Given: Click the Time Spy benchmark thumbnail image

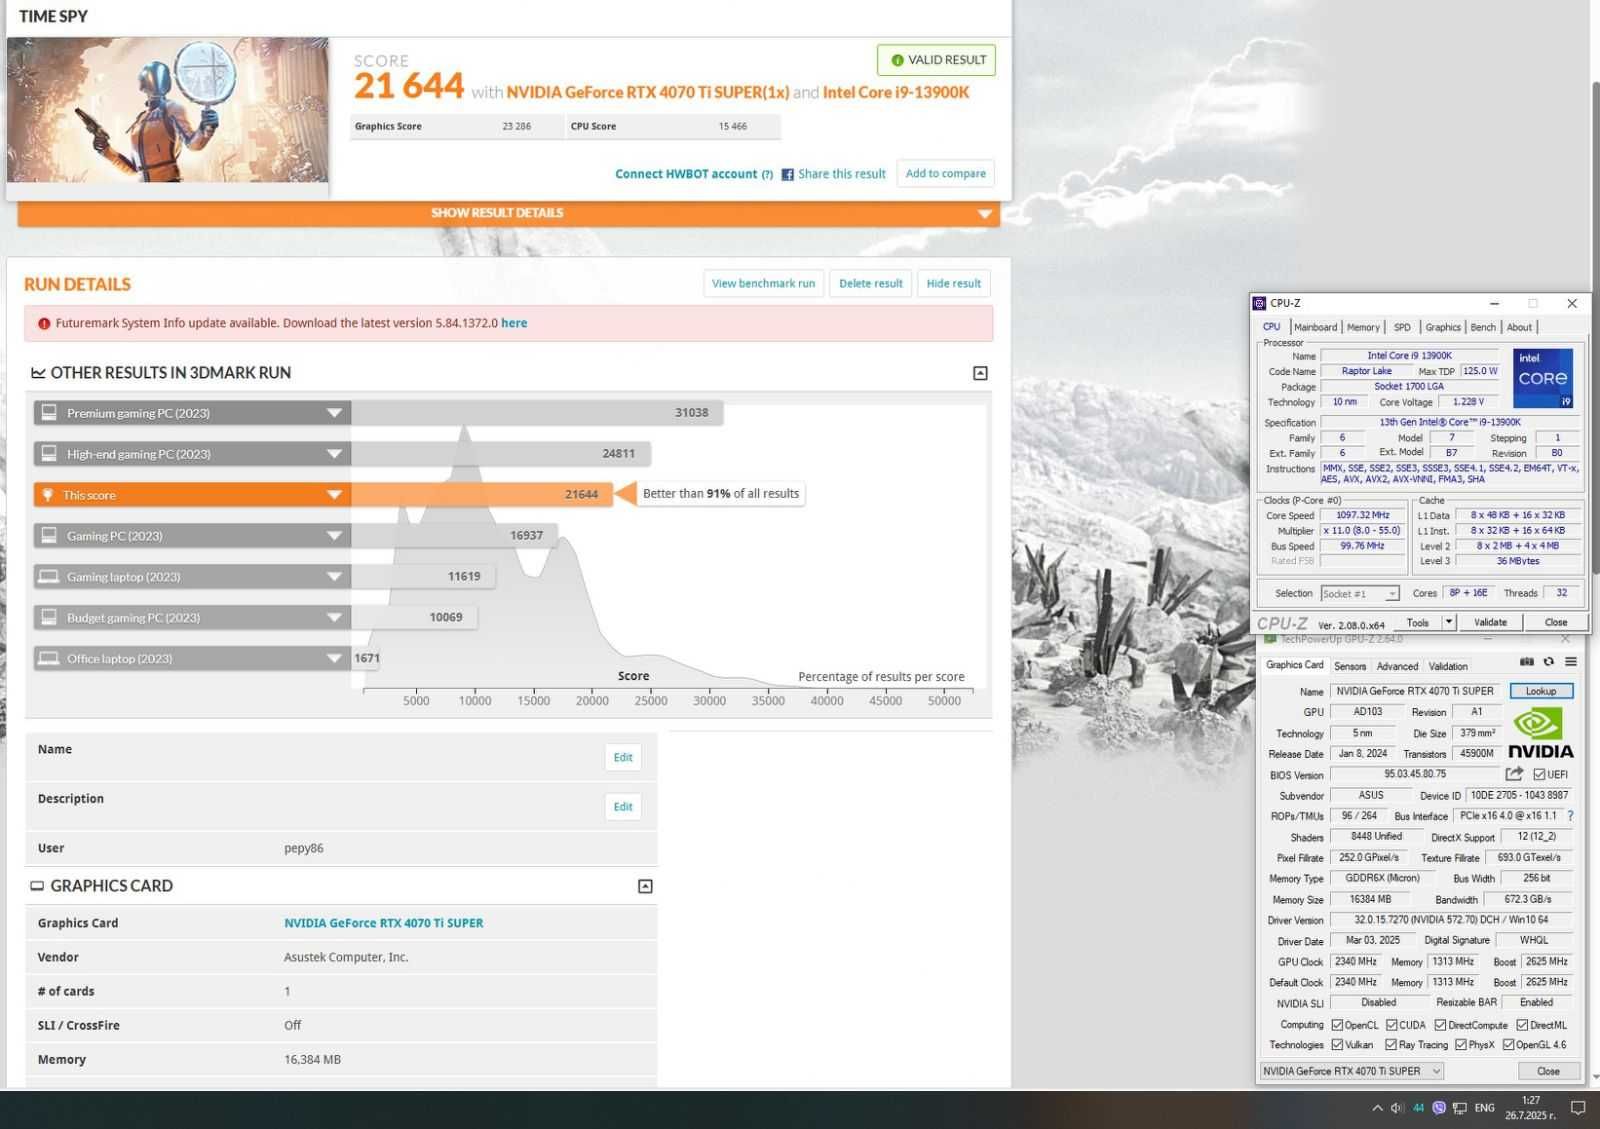Looking at the screenshot, I should tap(167, 110).
